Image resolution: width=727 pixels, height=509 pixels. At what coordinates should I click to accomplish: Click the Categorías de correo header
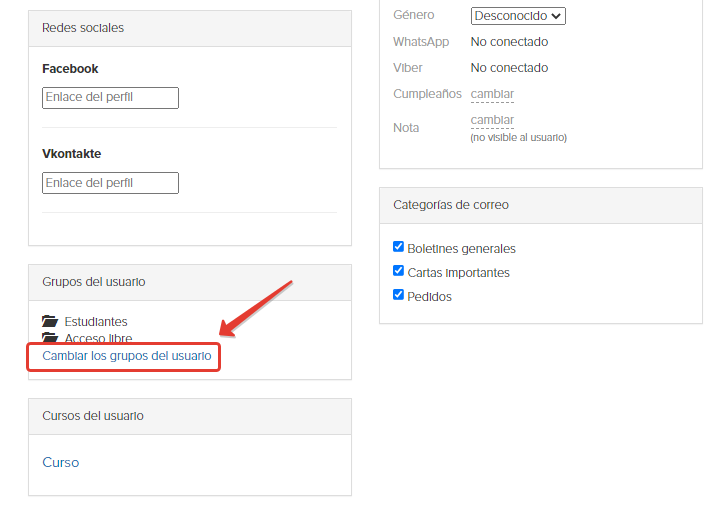click(x=541, y=205)
